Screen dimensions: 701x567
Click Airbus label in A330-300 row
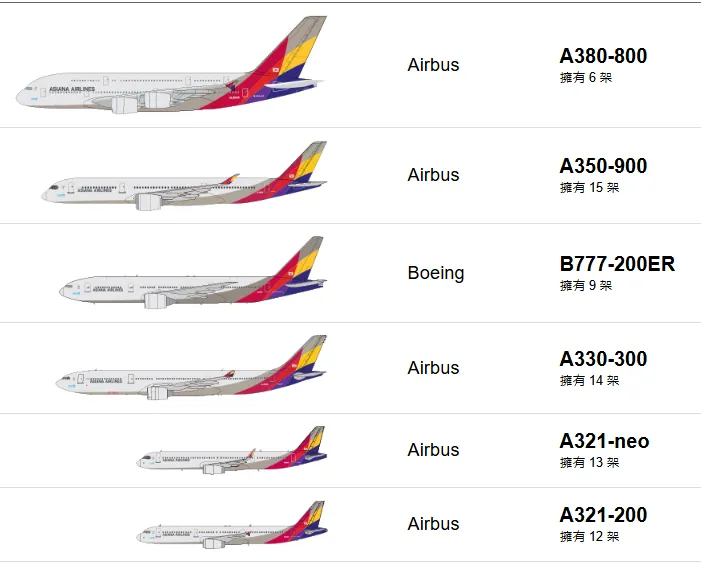click(433, 368)
